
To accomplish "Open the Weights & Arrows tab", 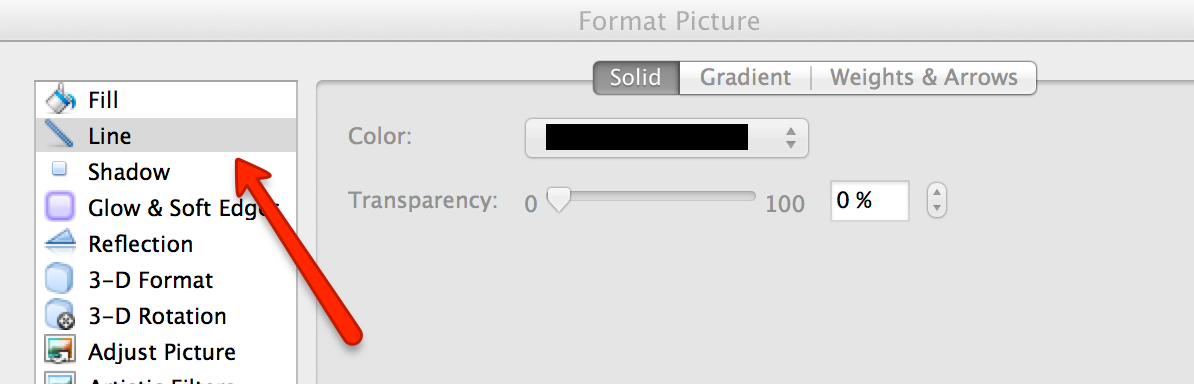I will point(924,78).
